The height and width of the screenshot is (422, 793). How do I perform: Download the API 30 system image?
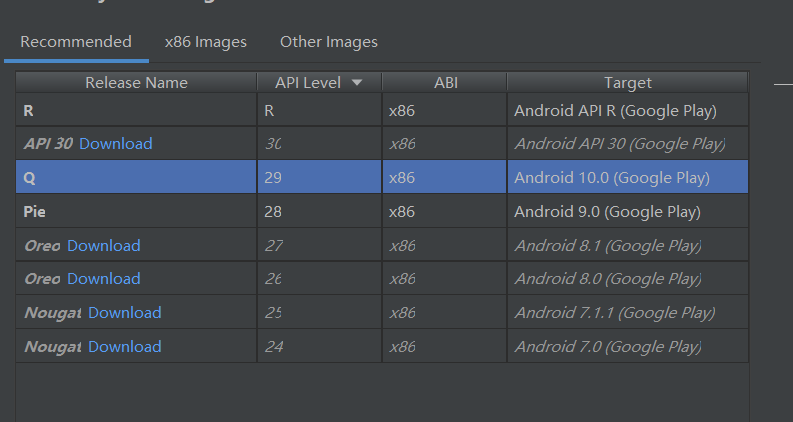point(116,144)
